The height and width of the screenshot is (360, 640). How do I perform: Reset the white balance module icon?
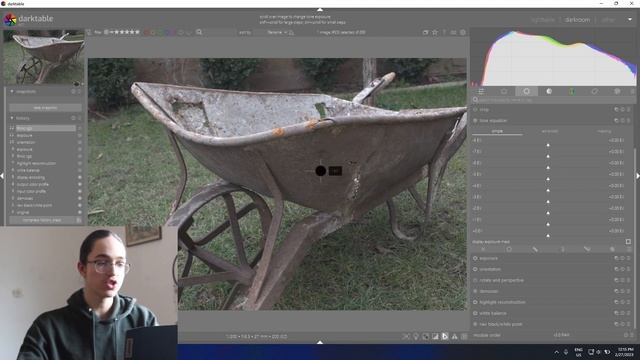622,313
